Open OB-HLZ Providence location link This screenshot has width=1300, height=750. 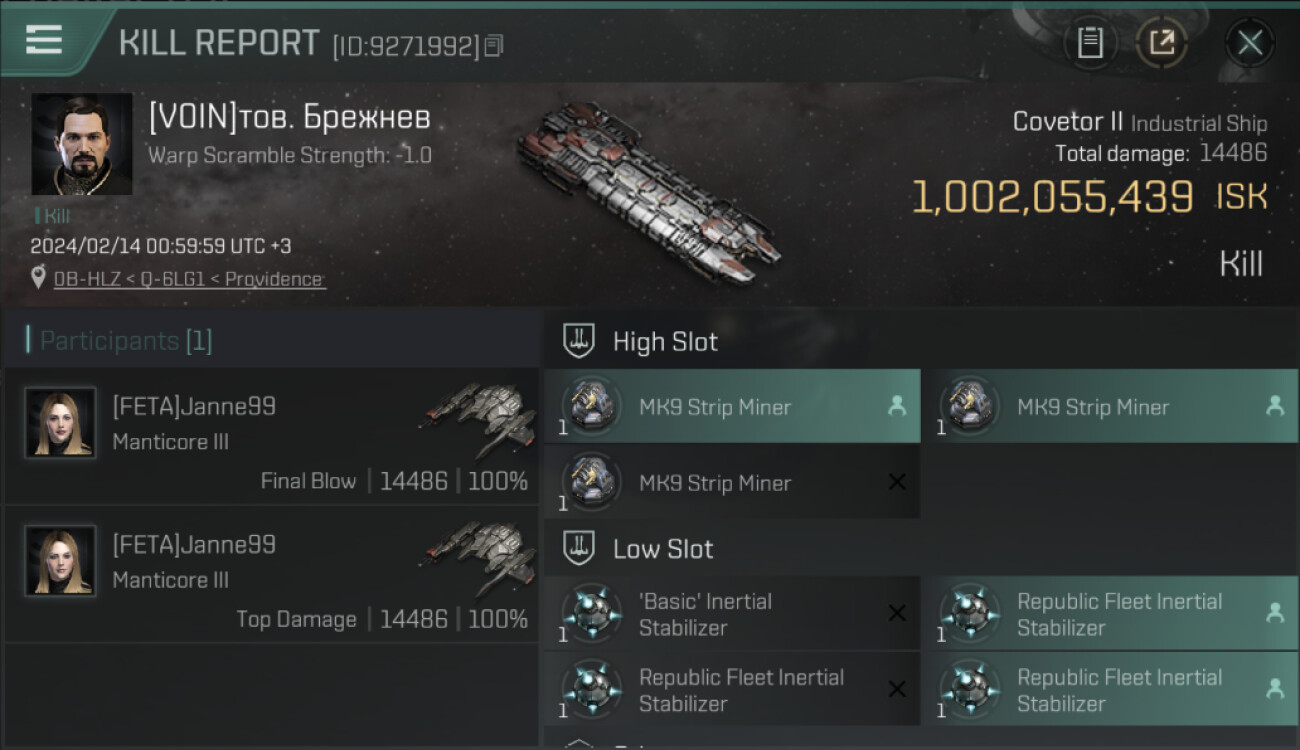tap(189, 279)
